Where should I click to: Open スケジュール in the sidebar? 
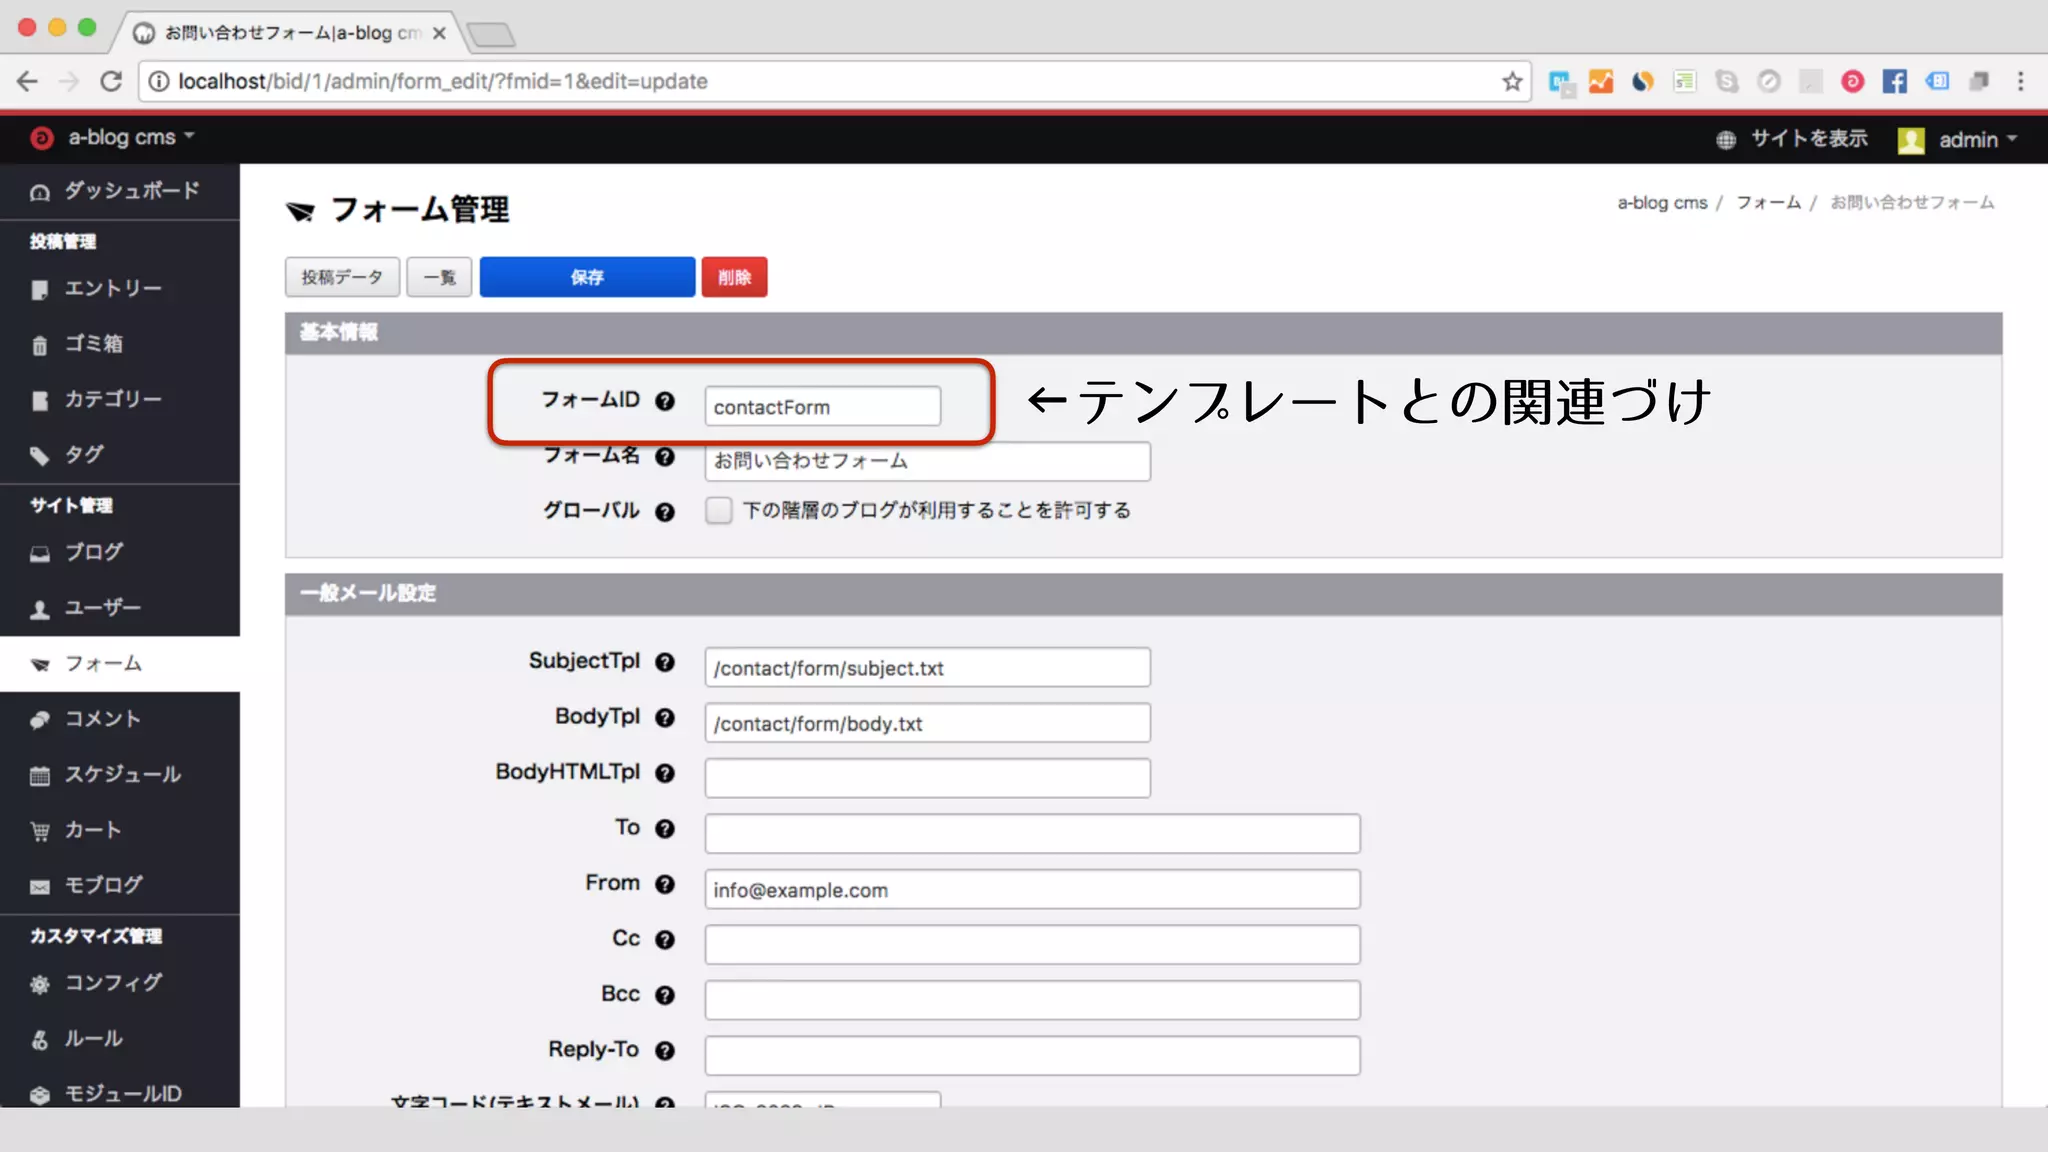120,775
